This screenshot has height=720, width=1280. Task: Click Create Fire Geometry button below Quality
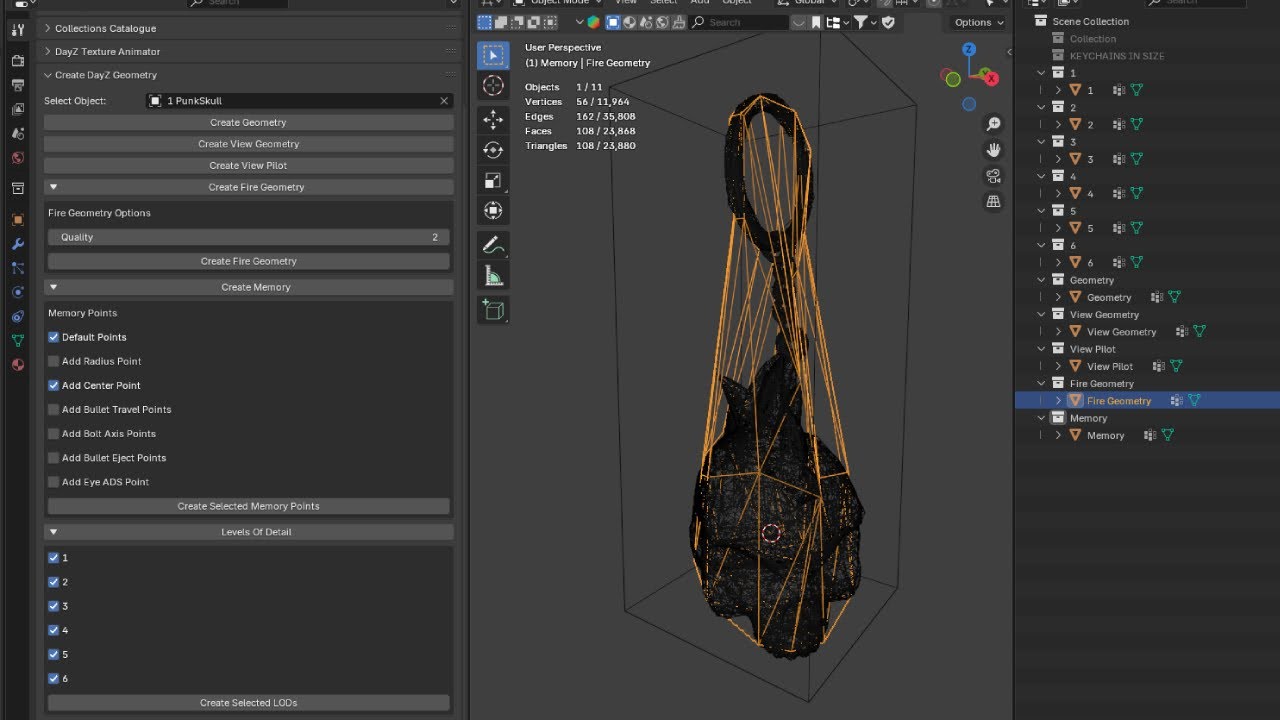[x=248, y=261]
